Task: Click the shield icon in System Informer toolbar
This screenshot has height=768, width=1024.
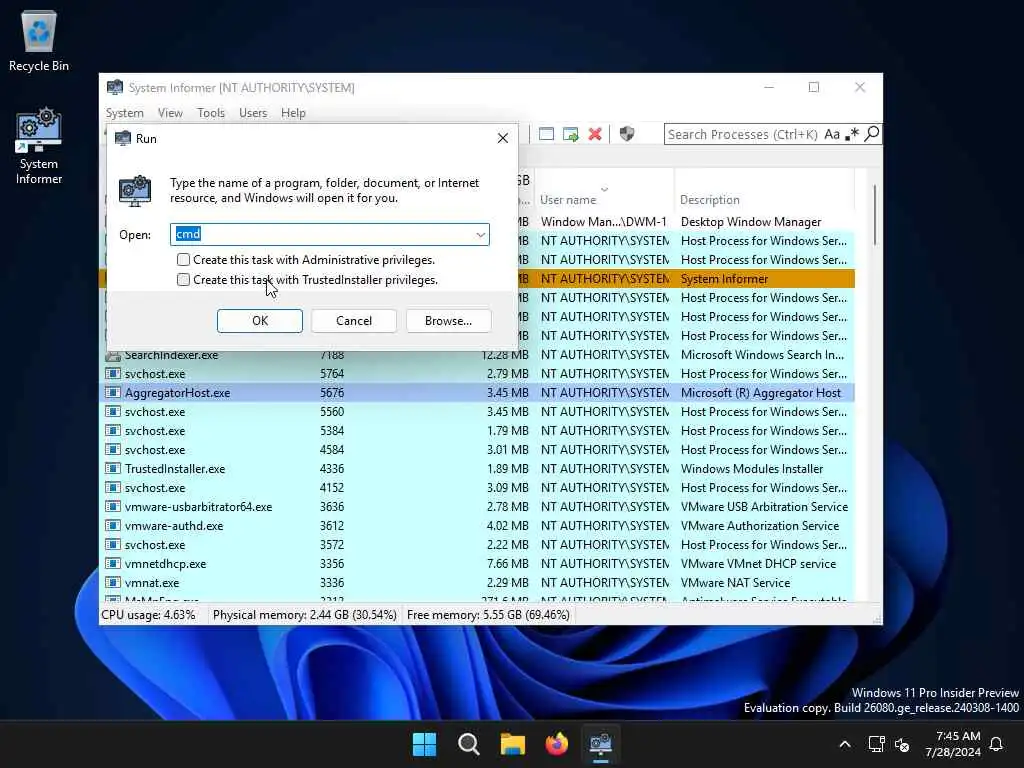Action: click(x=627, y=134)
